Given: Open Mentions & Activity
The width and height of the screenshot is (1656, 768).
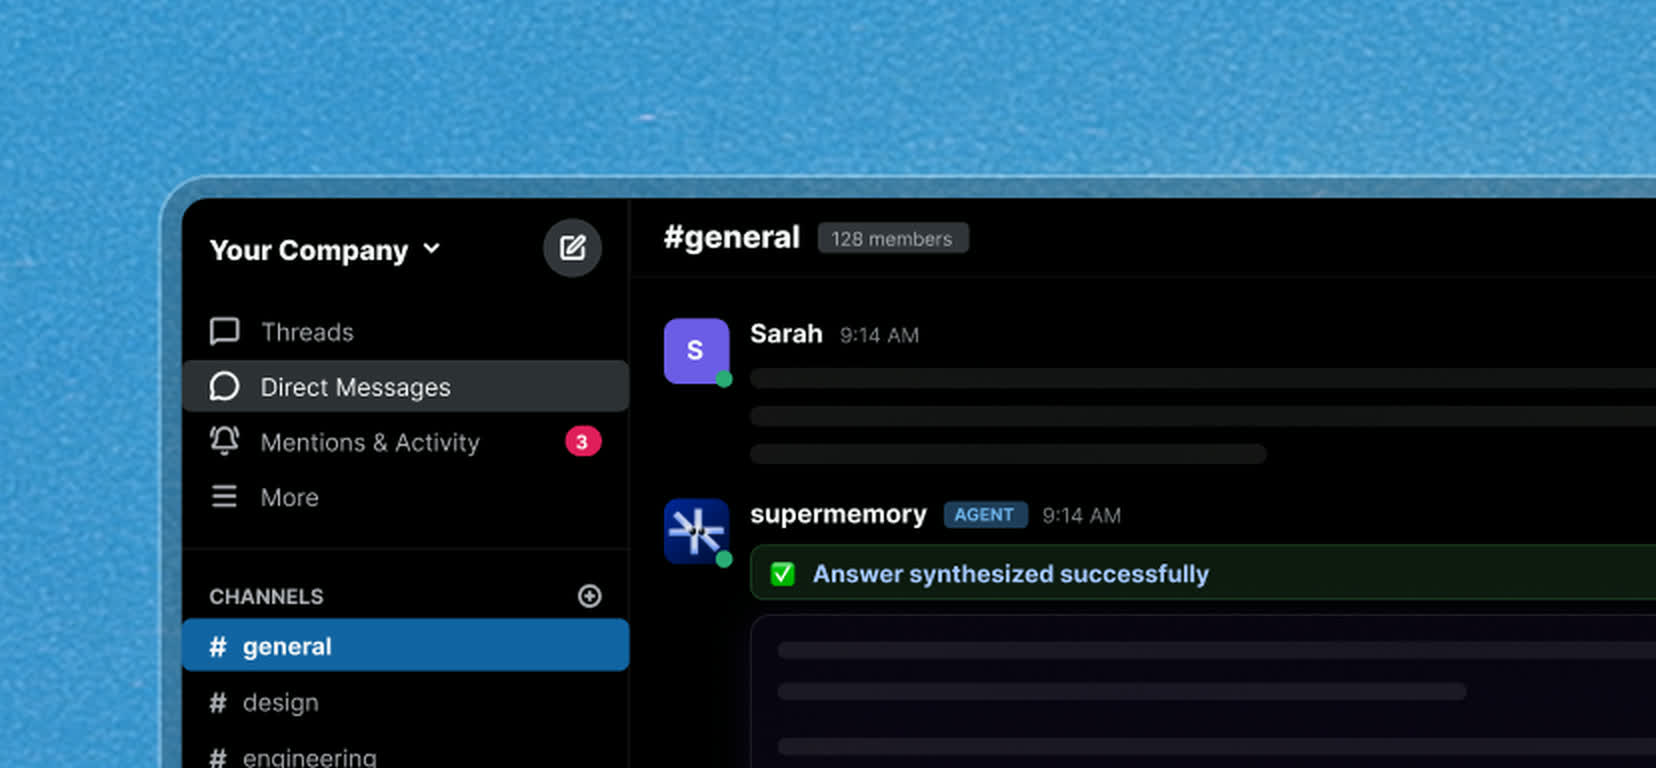Looking at the screenshot, I should [x=406, y=442].
